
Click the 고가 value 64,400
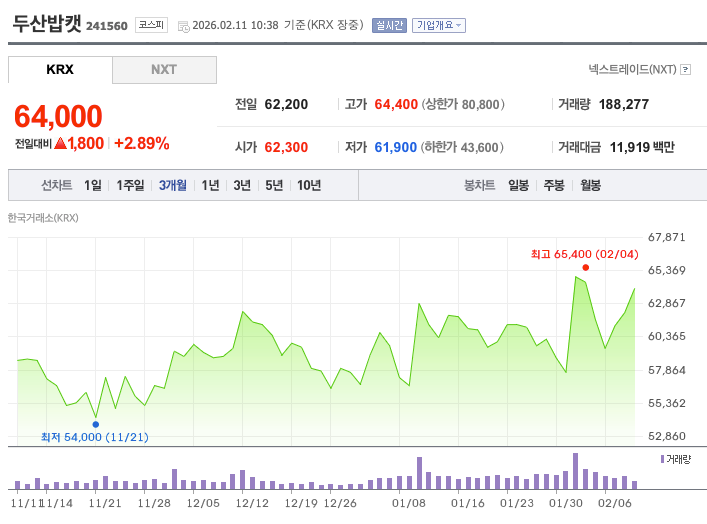(396, 105)
